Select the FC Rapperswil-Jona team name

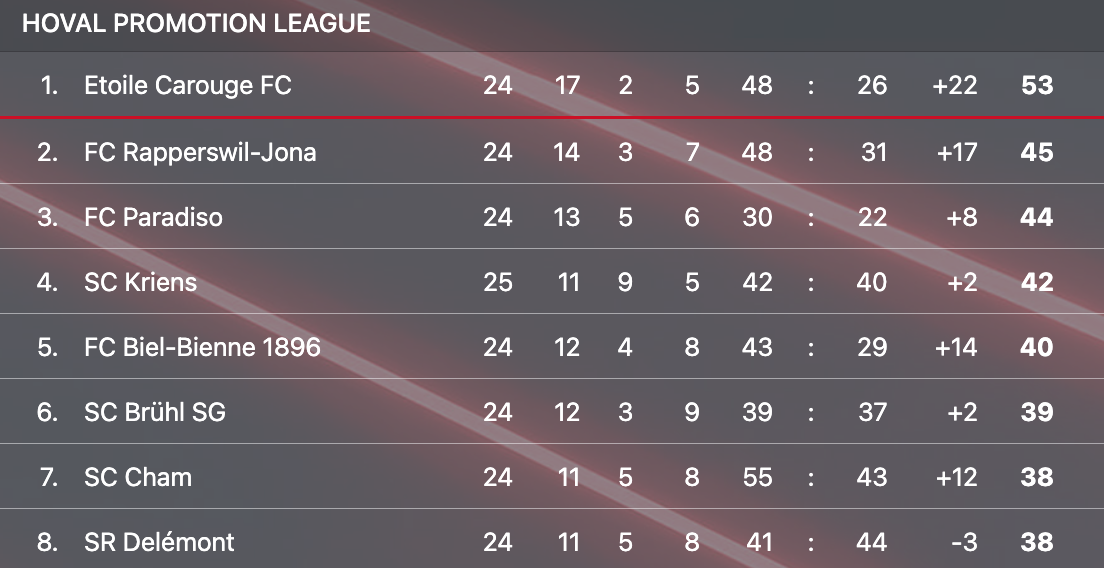pyautogui.click(x=200, y=152)
